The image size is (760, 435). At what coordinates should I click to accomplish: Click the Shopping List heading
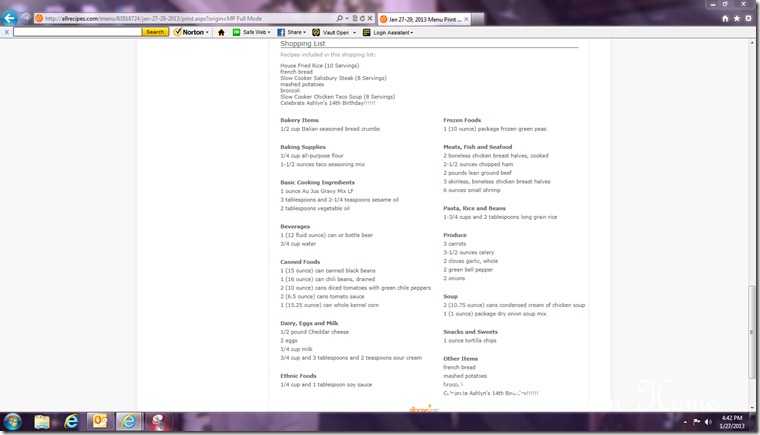(x=302, y=44)
